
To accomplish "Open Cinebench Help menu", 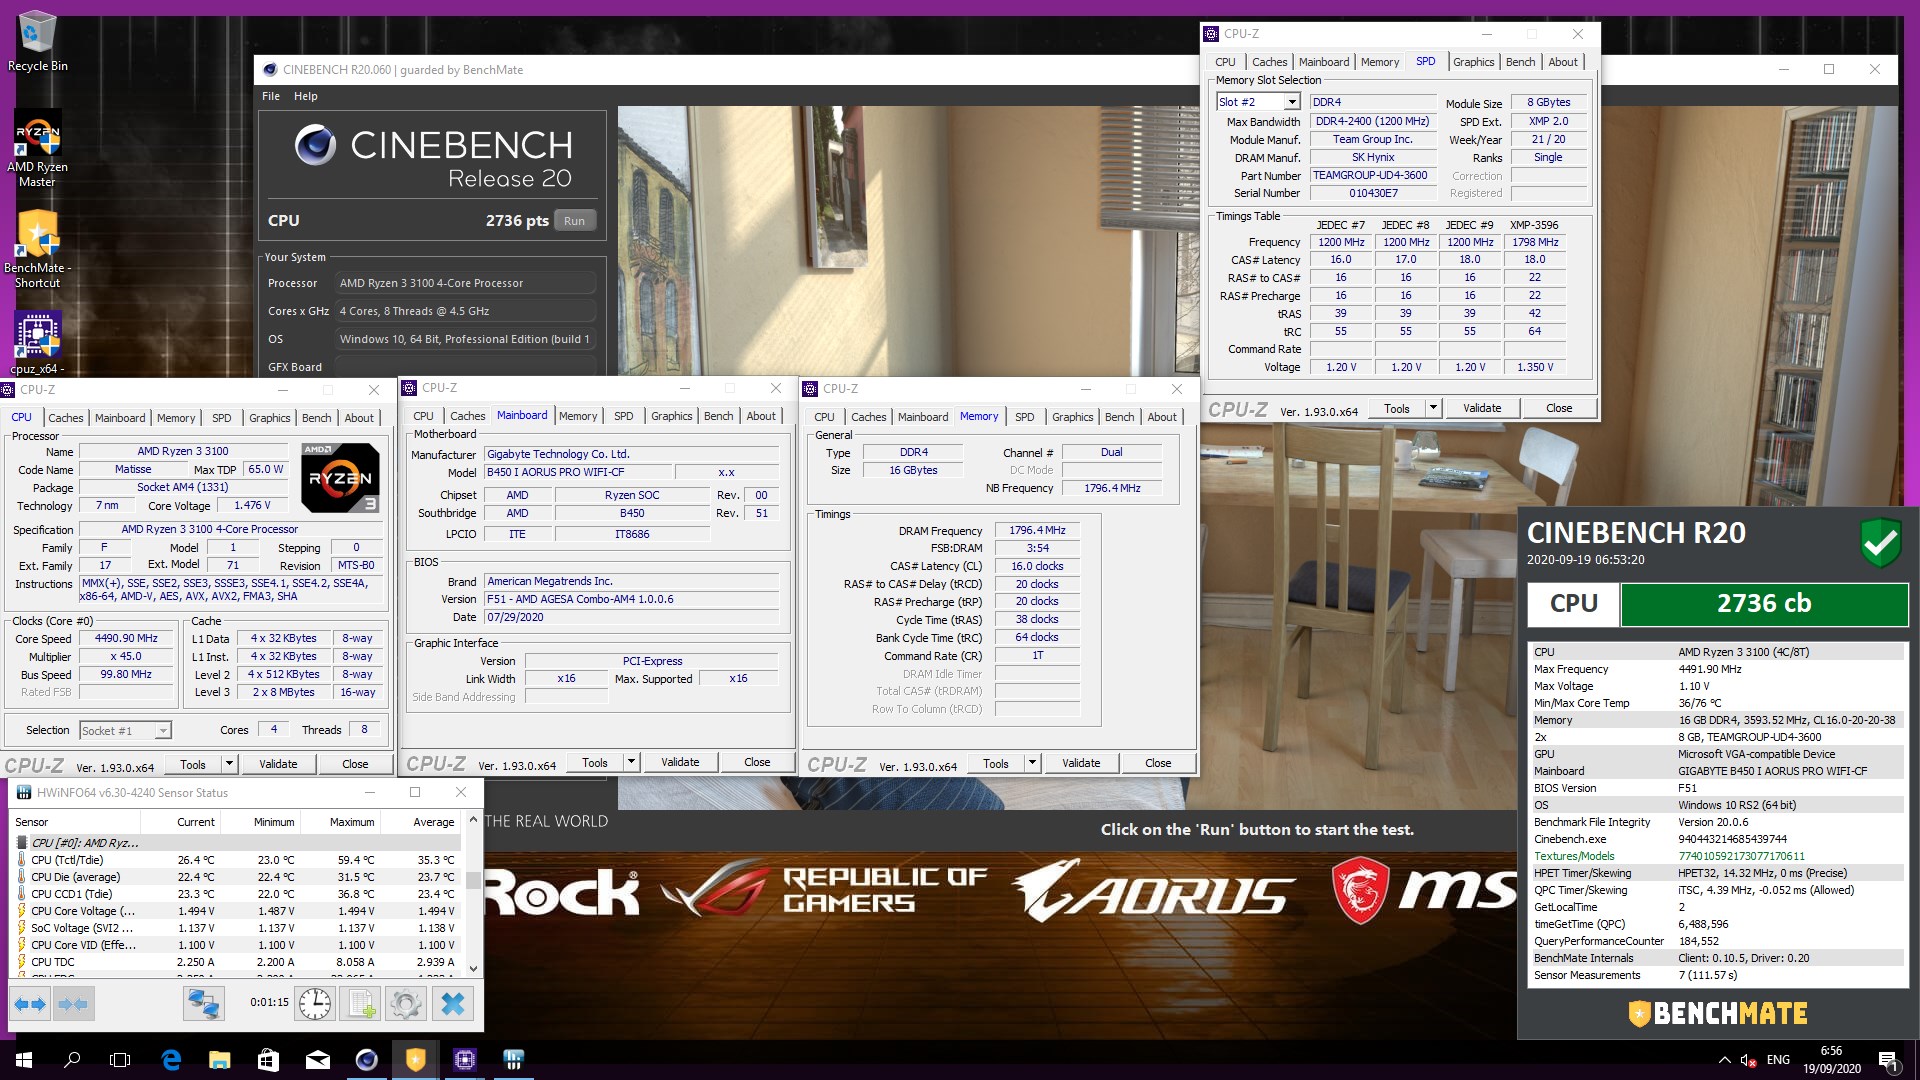I will click(305, 96).
